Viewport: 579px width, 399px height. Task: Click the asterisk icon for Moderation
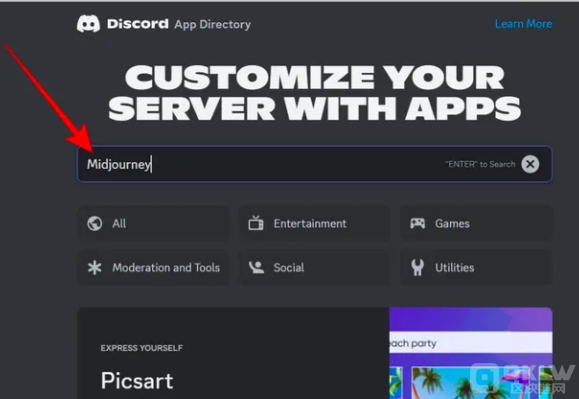click(95, 268)
